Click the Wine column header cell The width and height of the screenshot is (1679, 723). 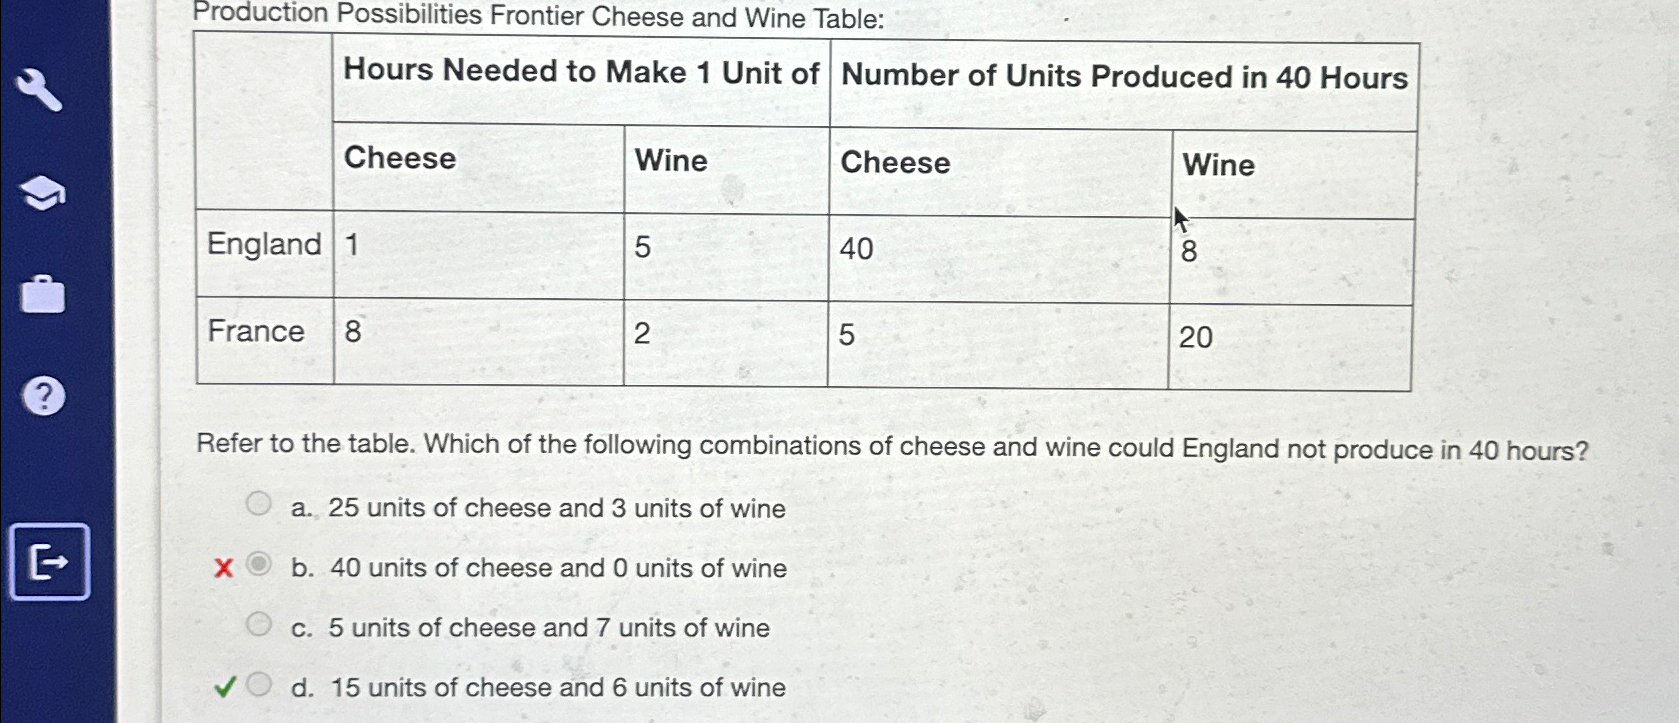tap(669, 161)
